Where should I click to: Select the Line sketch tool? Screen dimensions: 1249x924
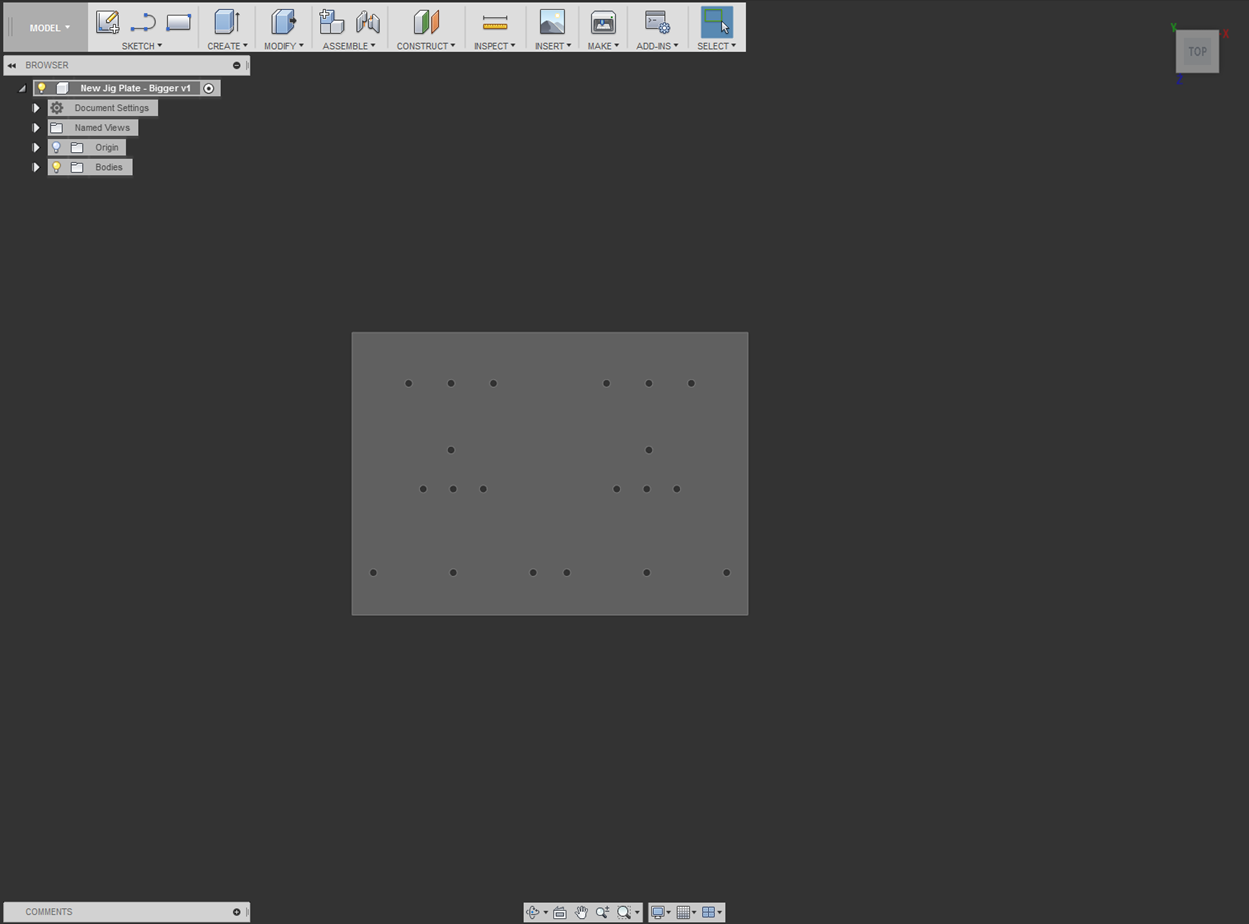point(143,21)
